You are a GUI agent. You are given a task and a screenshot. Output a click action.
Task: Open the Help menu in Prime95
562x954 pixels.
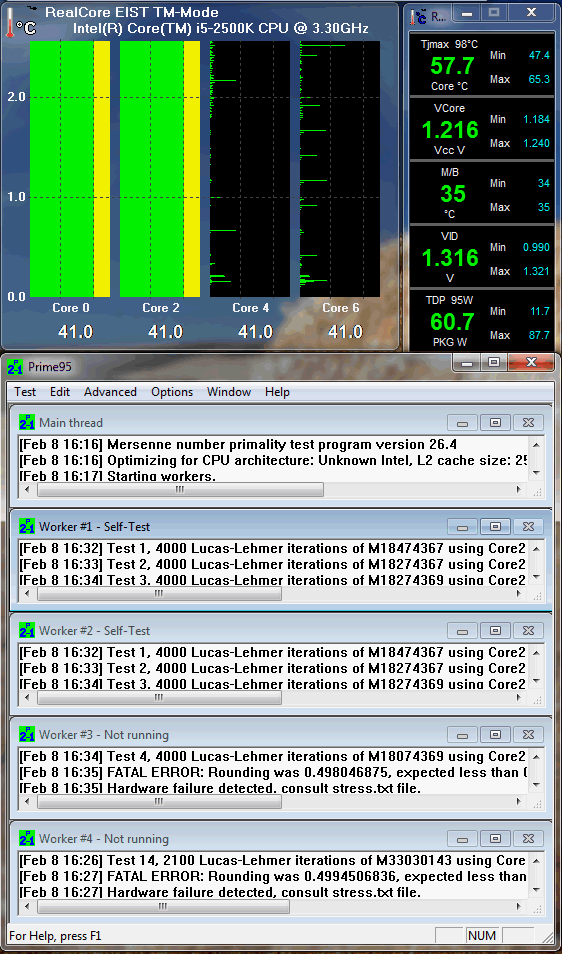[277, 392]
